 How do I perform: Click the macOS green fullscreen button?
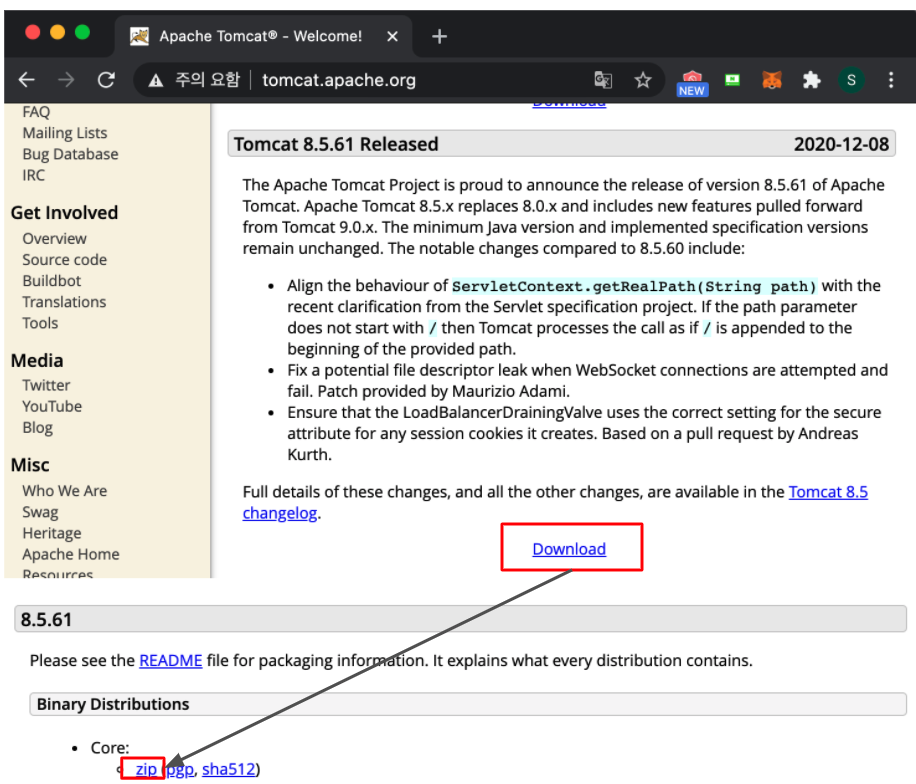coord(82,32)
